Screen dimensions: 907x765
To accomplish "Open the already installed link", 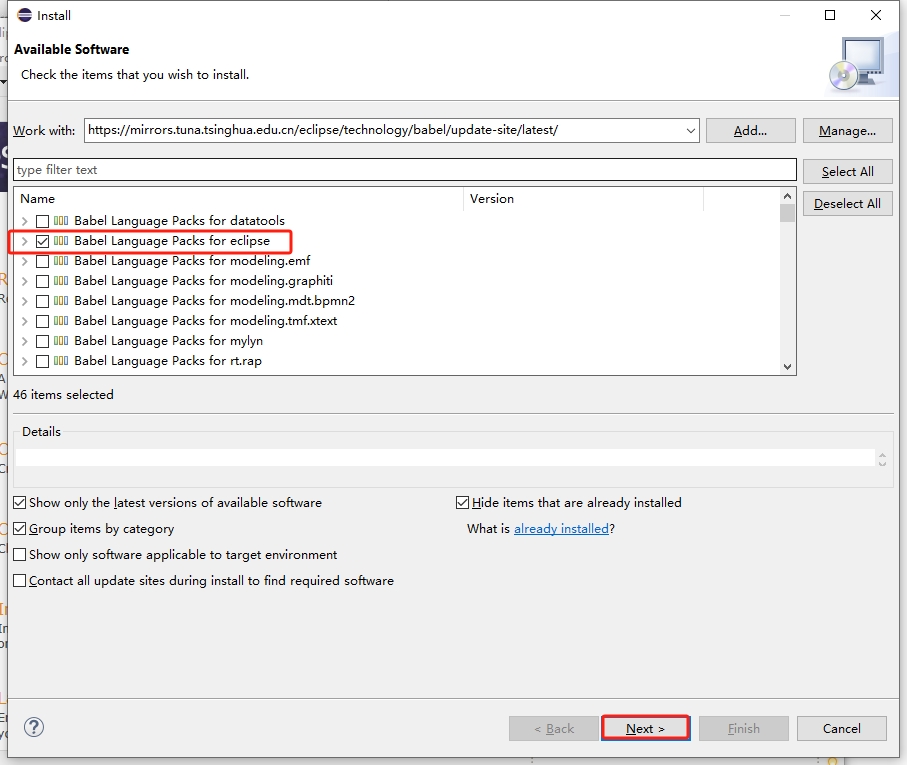I will tap(561, 529).
